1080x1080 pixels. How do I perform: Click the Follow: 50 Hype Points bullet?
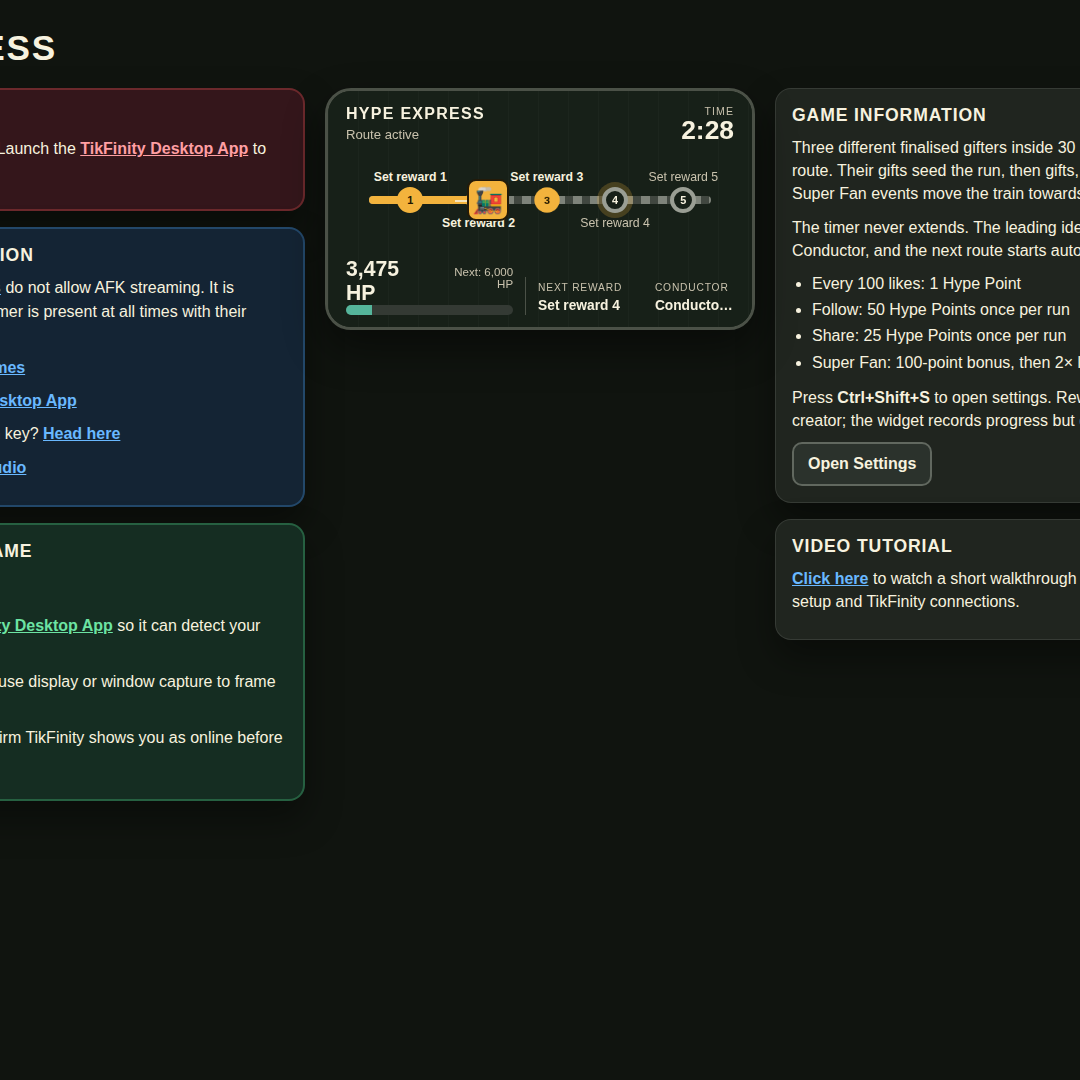click(941, 309)
